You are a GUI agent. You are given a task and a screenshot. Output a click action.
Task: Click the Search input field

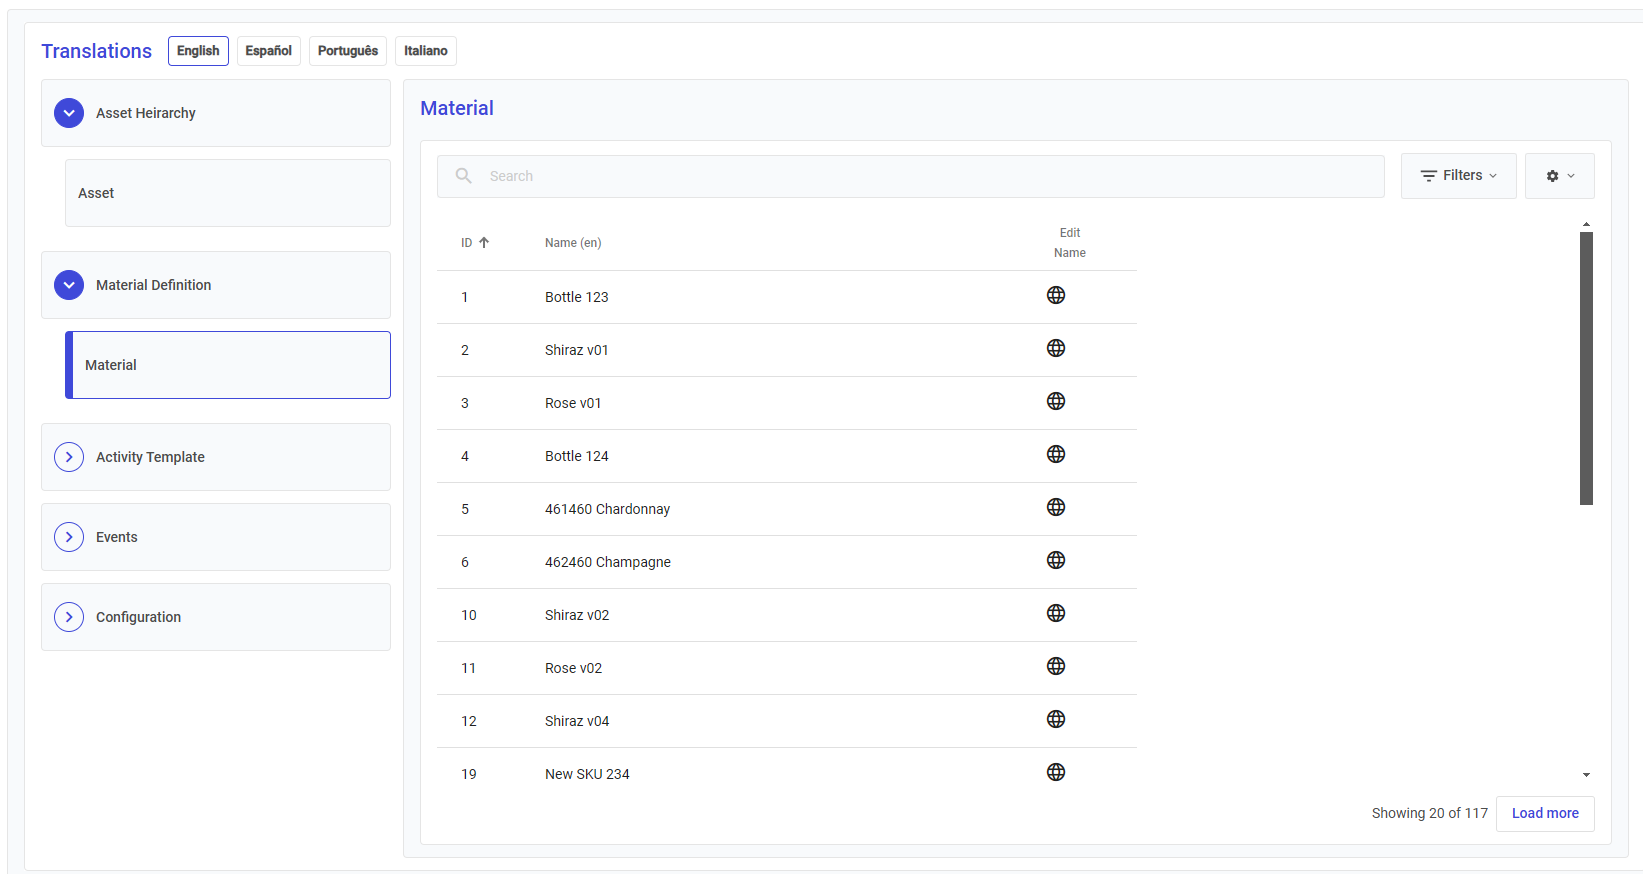click(x=930, y=176)
